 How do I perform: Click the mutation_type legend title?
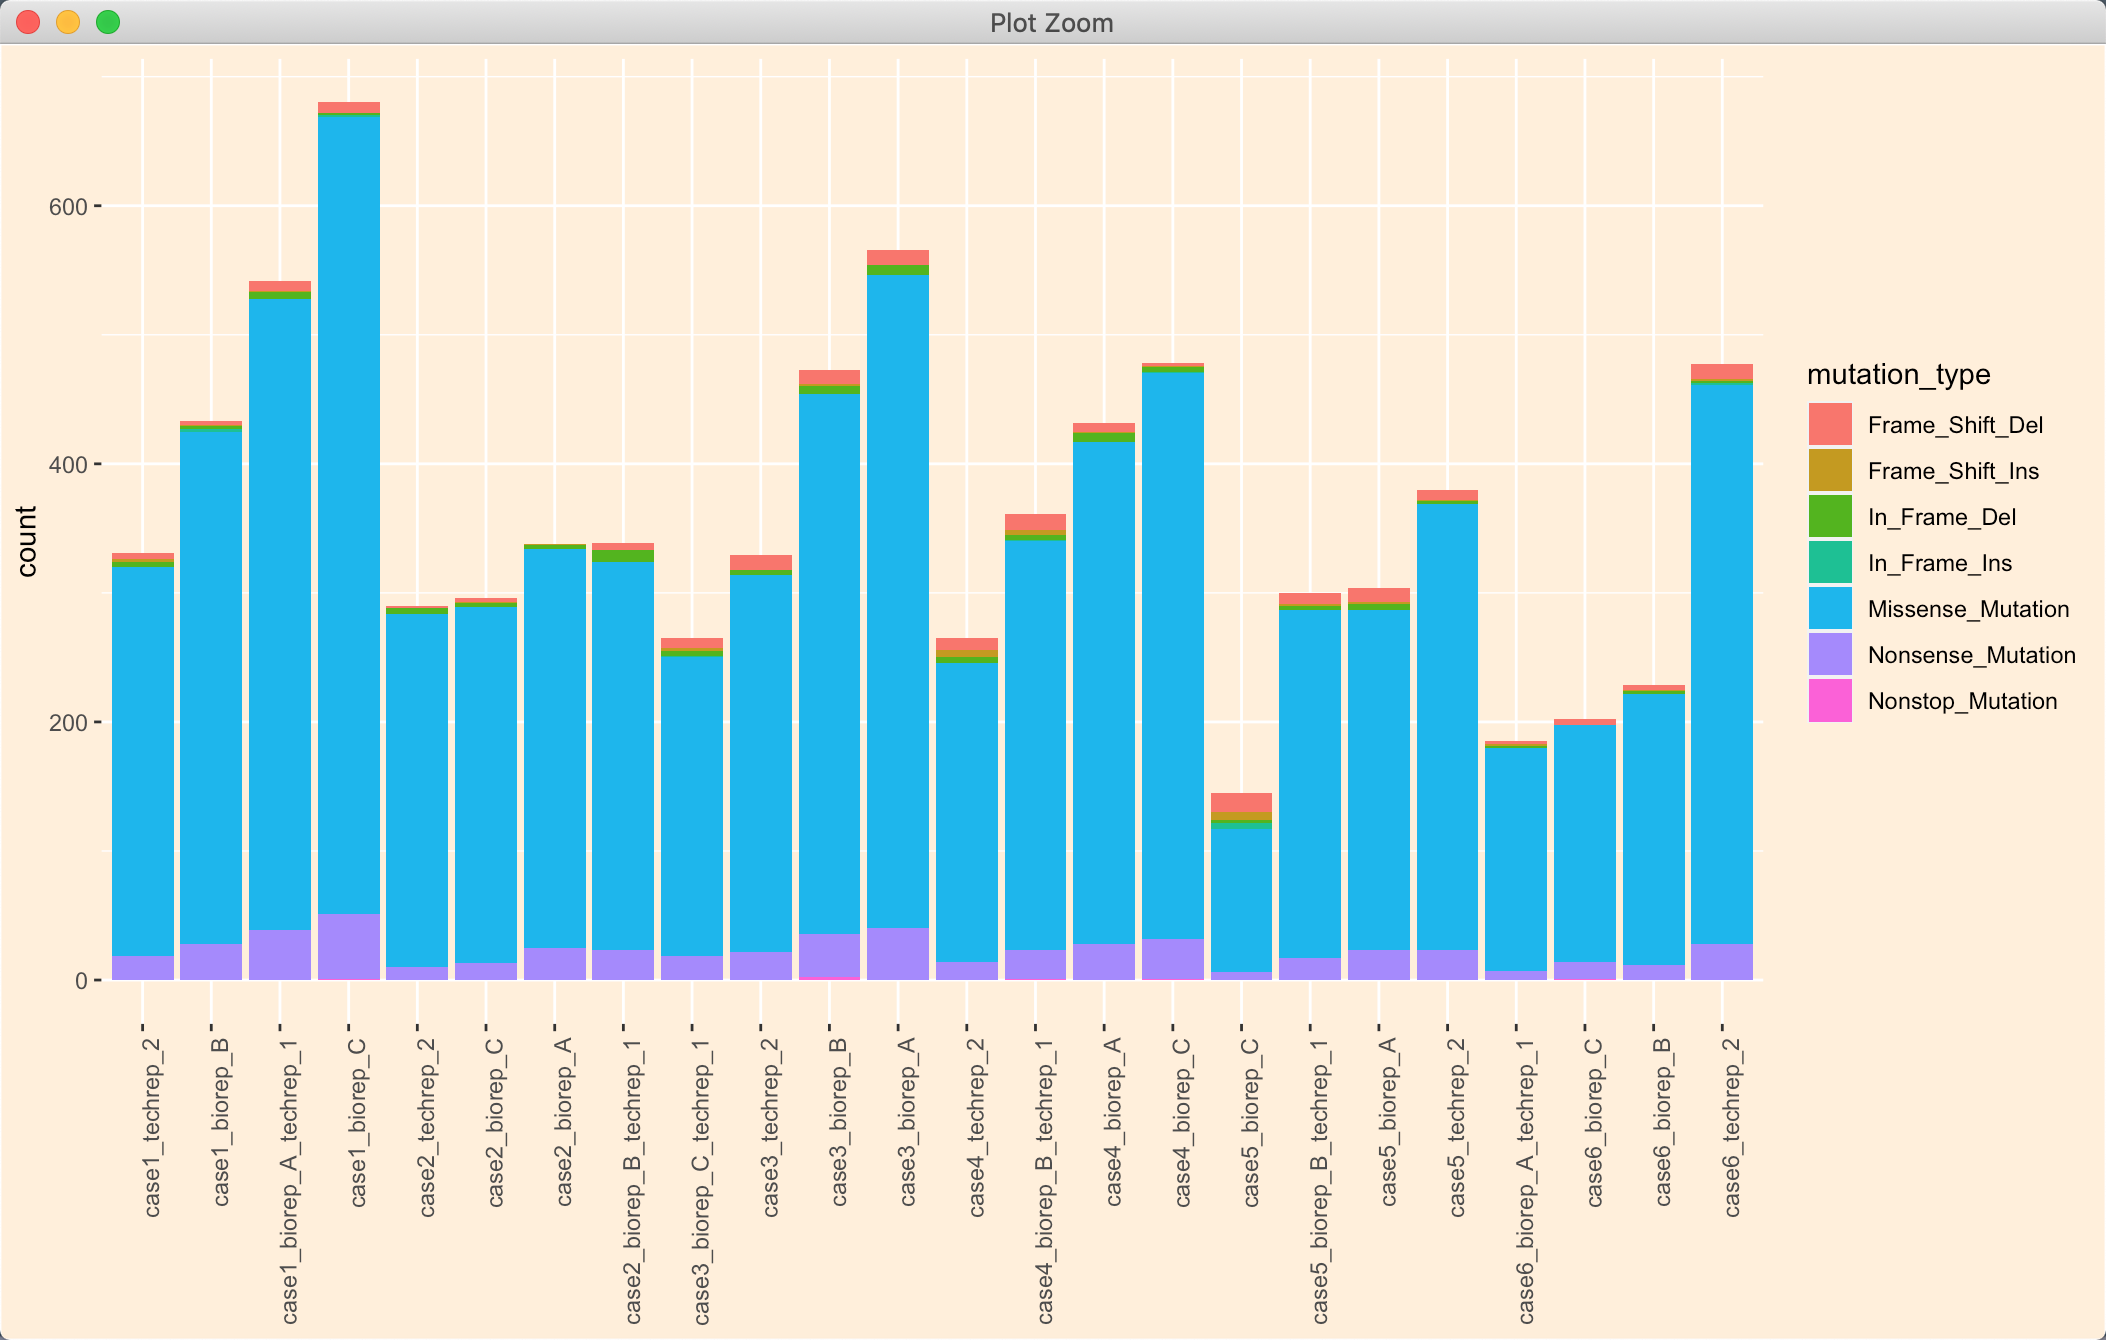click(1898, 374)
